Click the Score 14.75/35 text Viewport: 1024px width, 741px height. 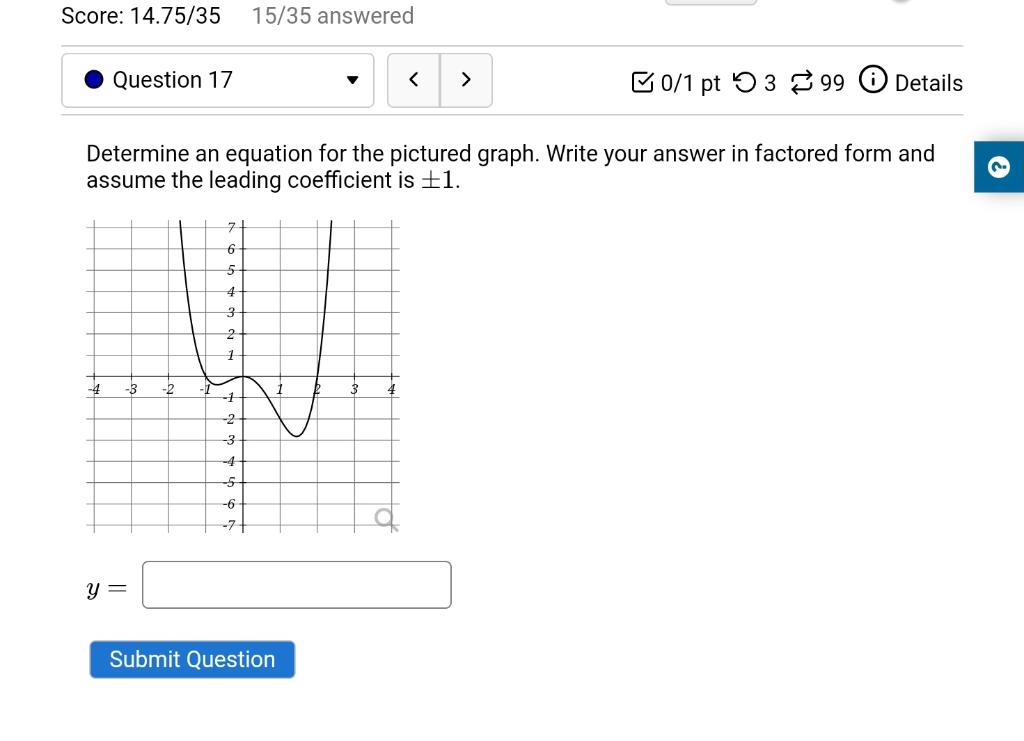(141, 16)
